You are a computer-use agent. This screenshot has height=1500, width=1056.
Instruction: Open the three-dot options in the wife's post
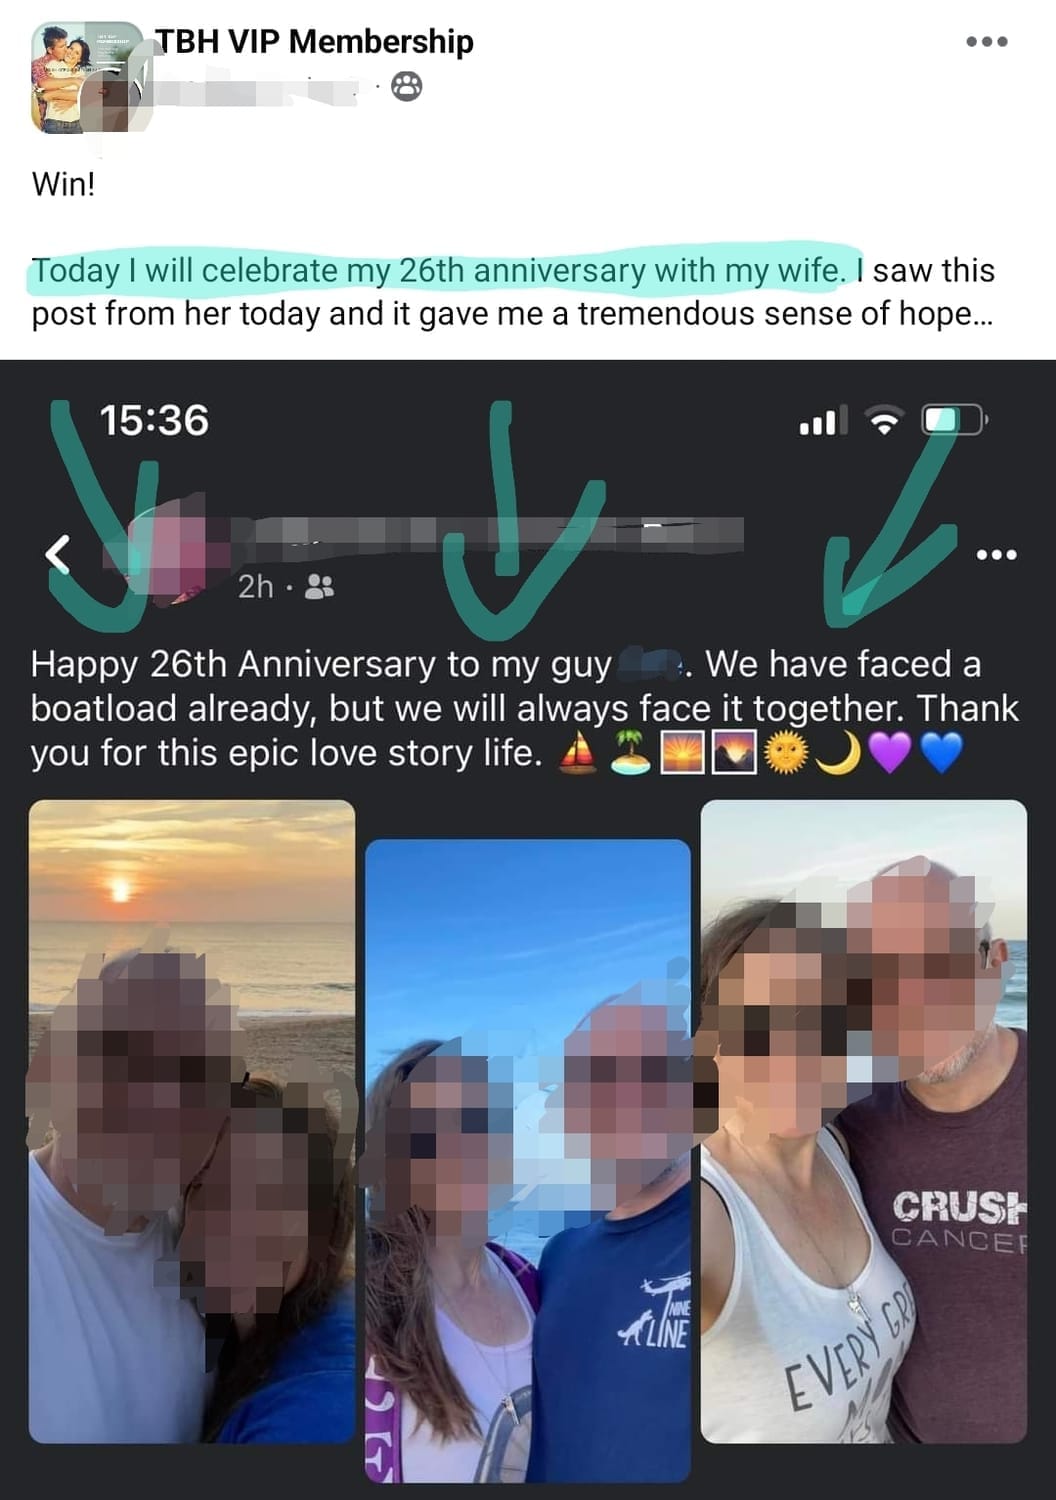(x=996, y=554)
